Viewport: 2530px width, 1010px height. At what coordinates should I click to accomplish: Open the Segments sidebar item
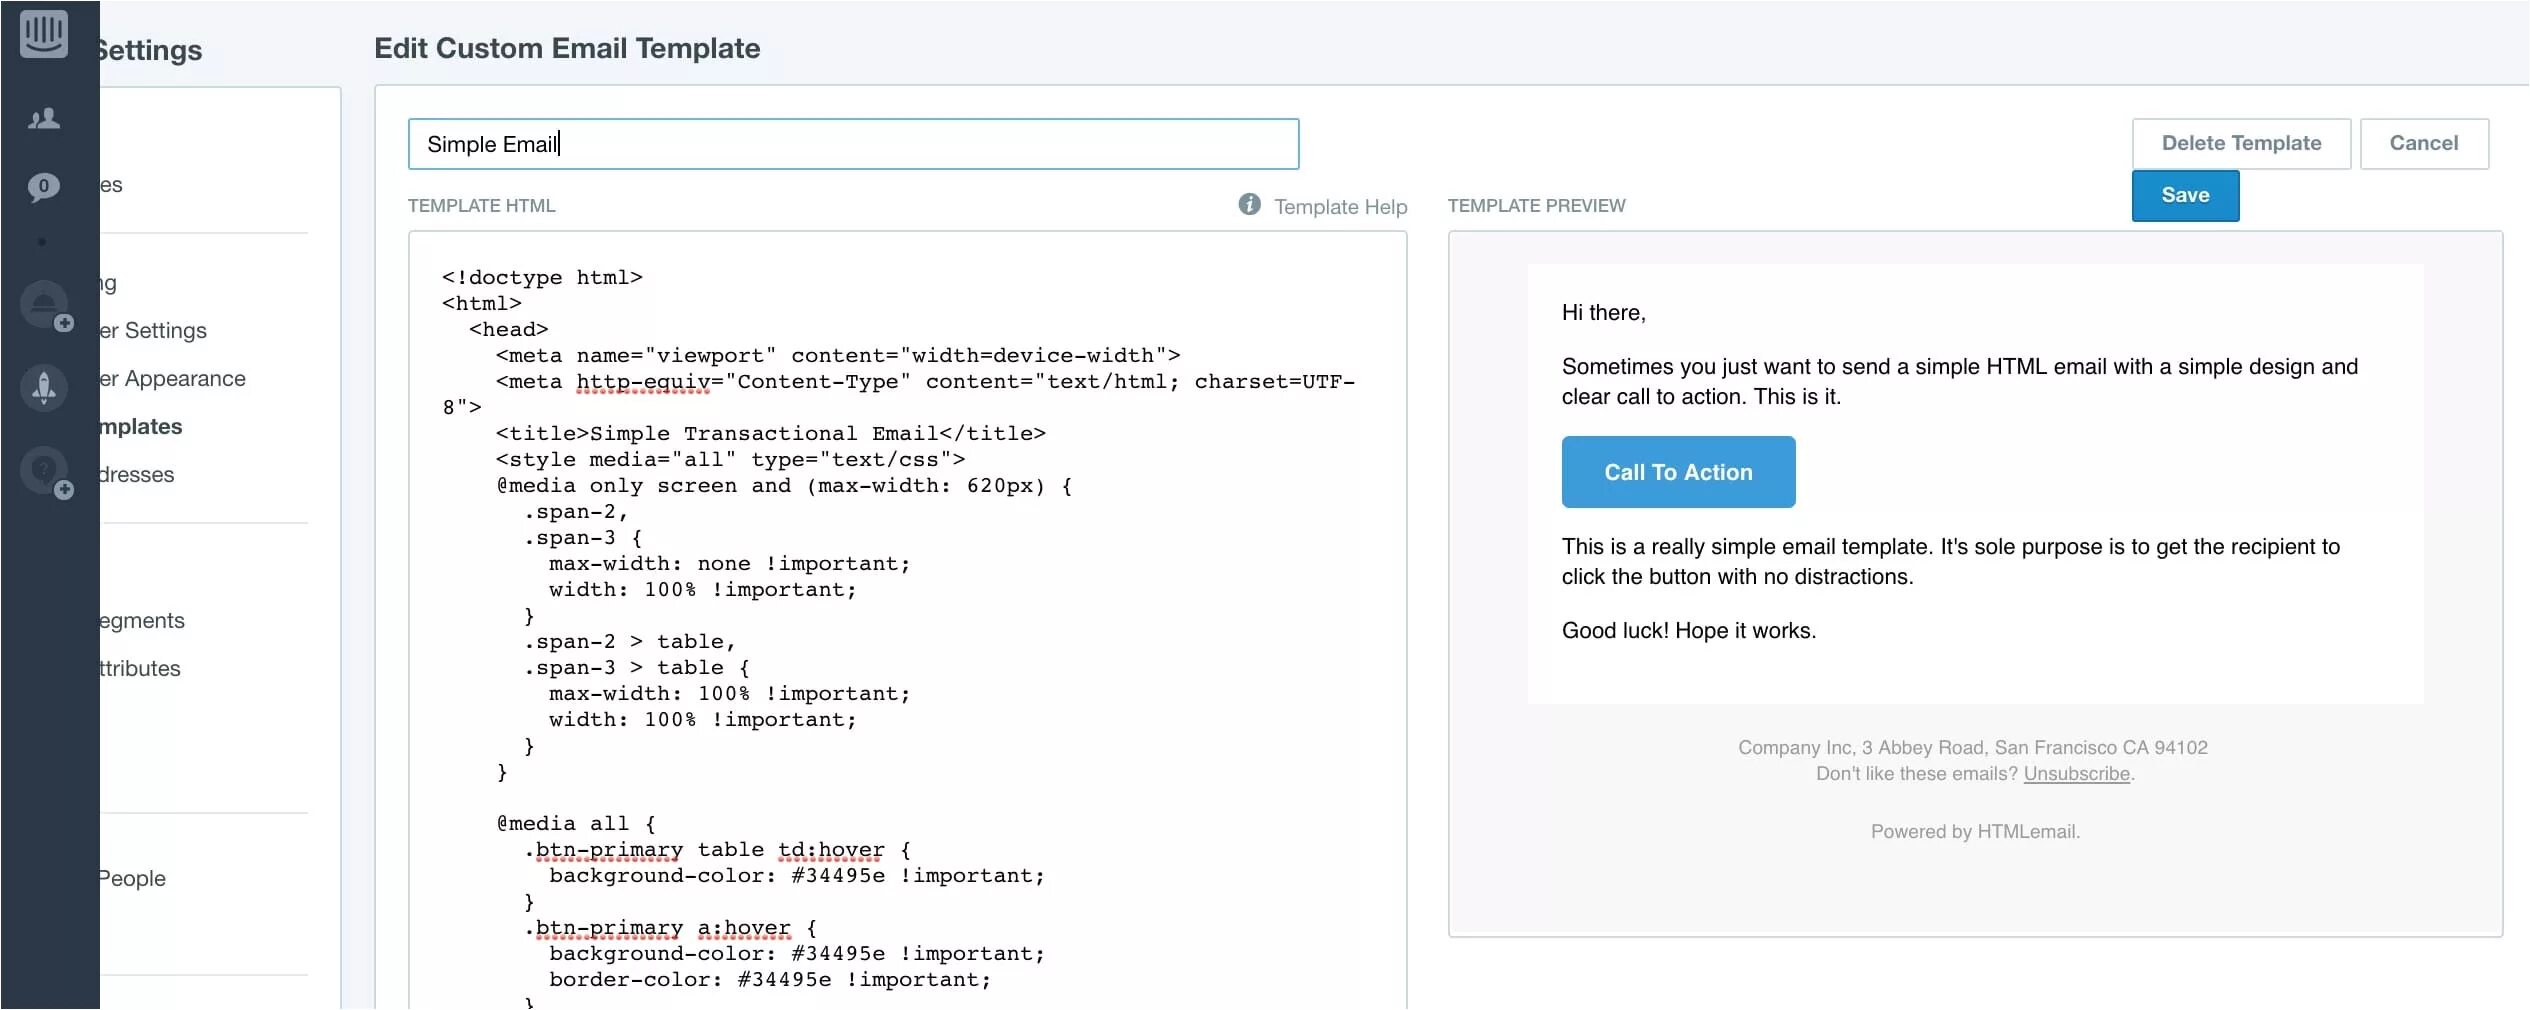coord(142,621)
